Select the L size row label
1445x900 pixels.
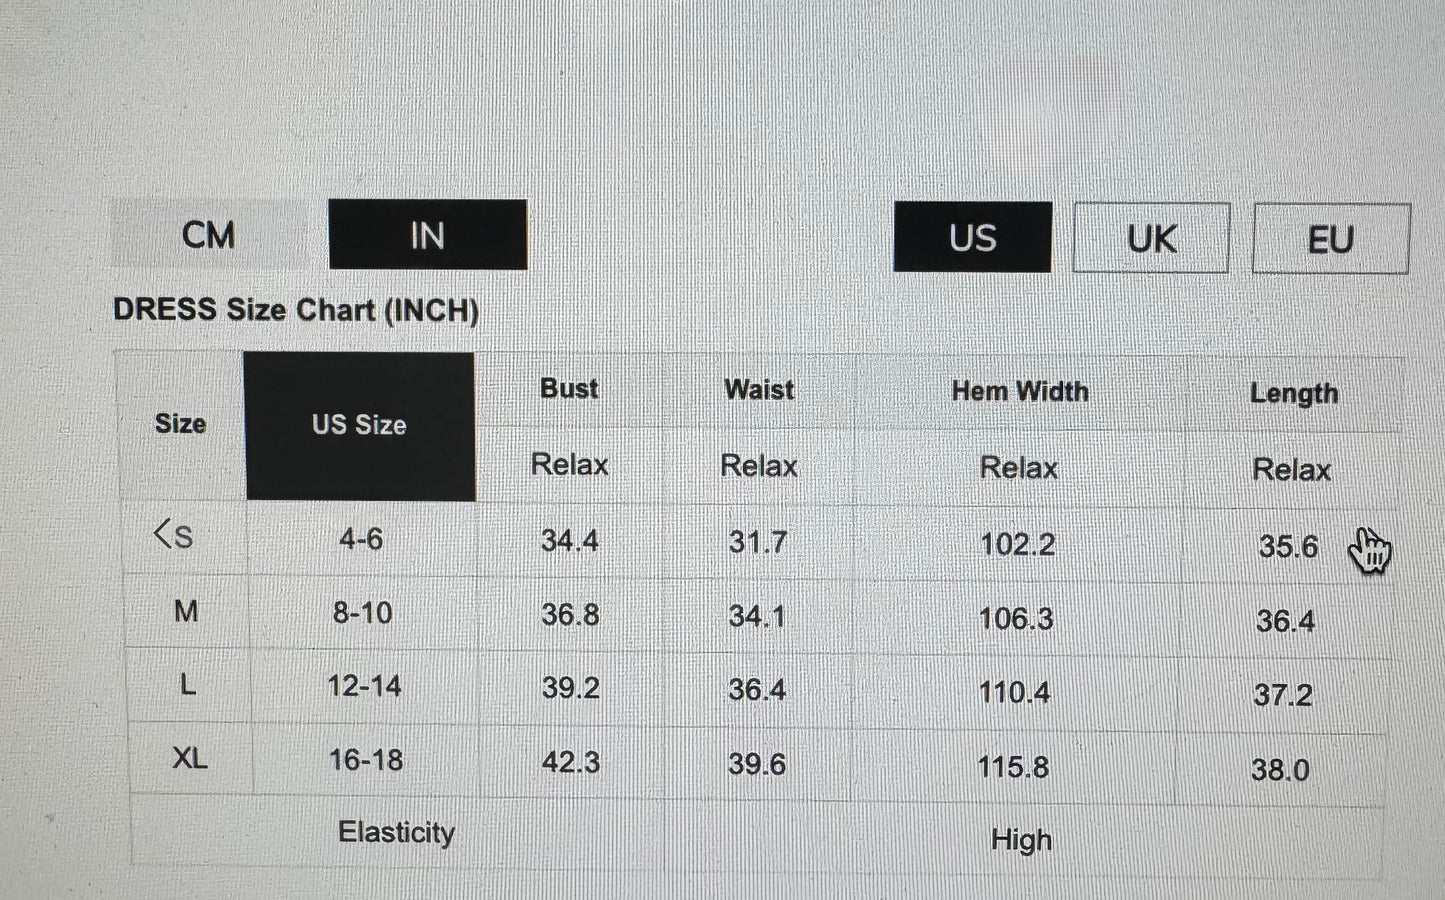point(188,685)
